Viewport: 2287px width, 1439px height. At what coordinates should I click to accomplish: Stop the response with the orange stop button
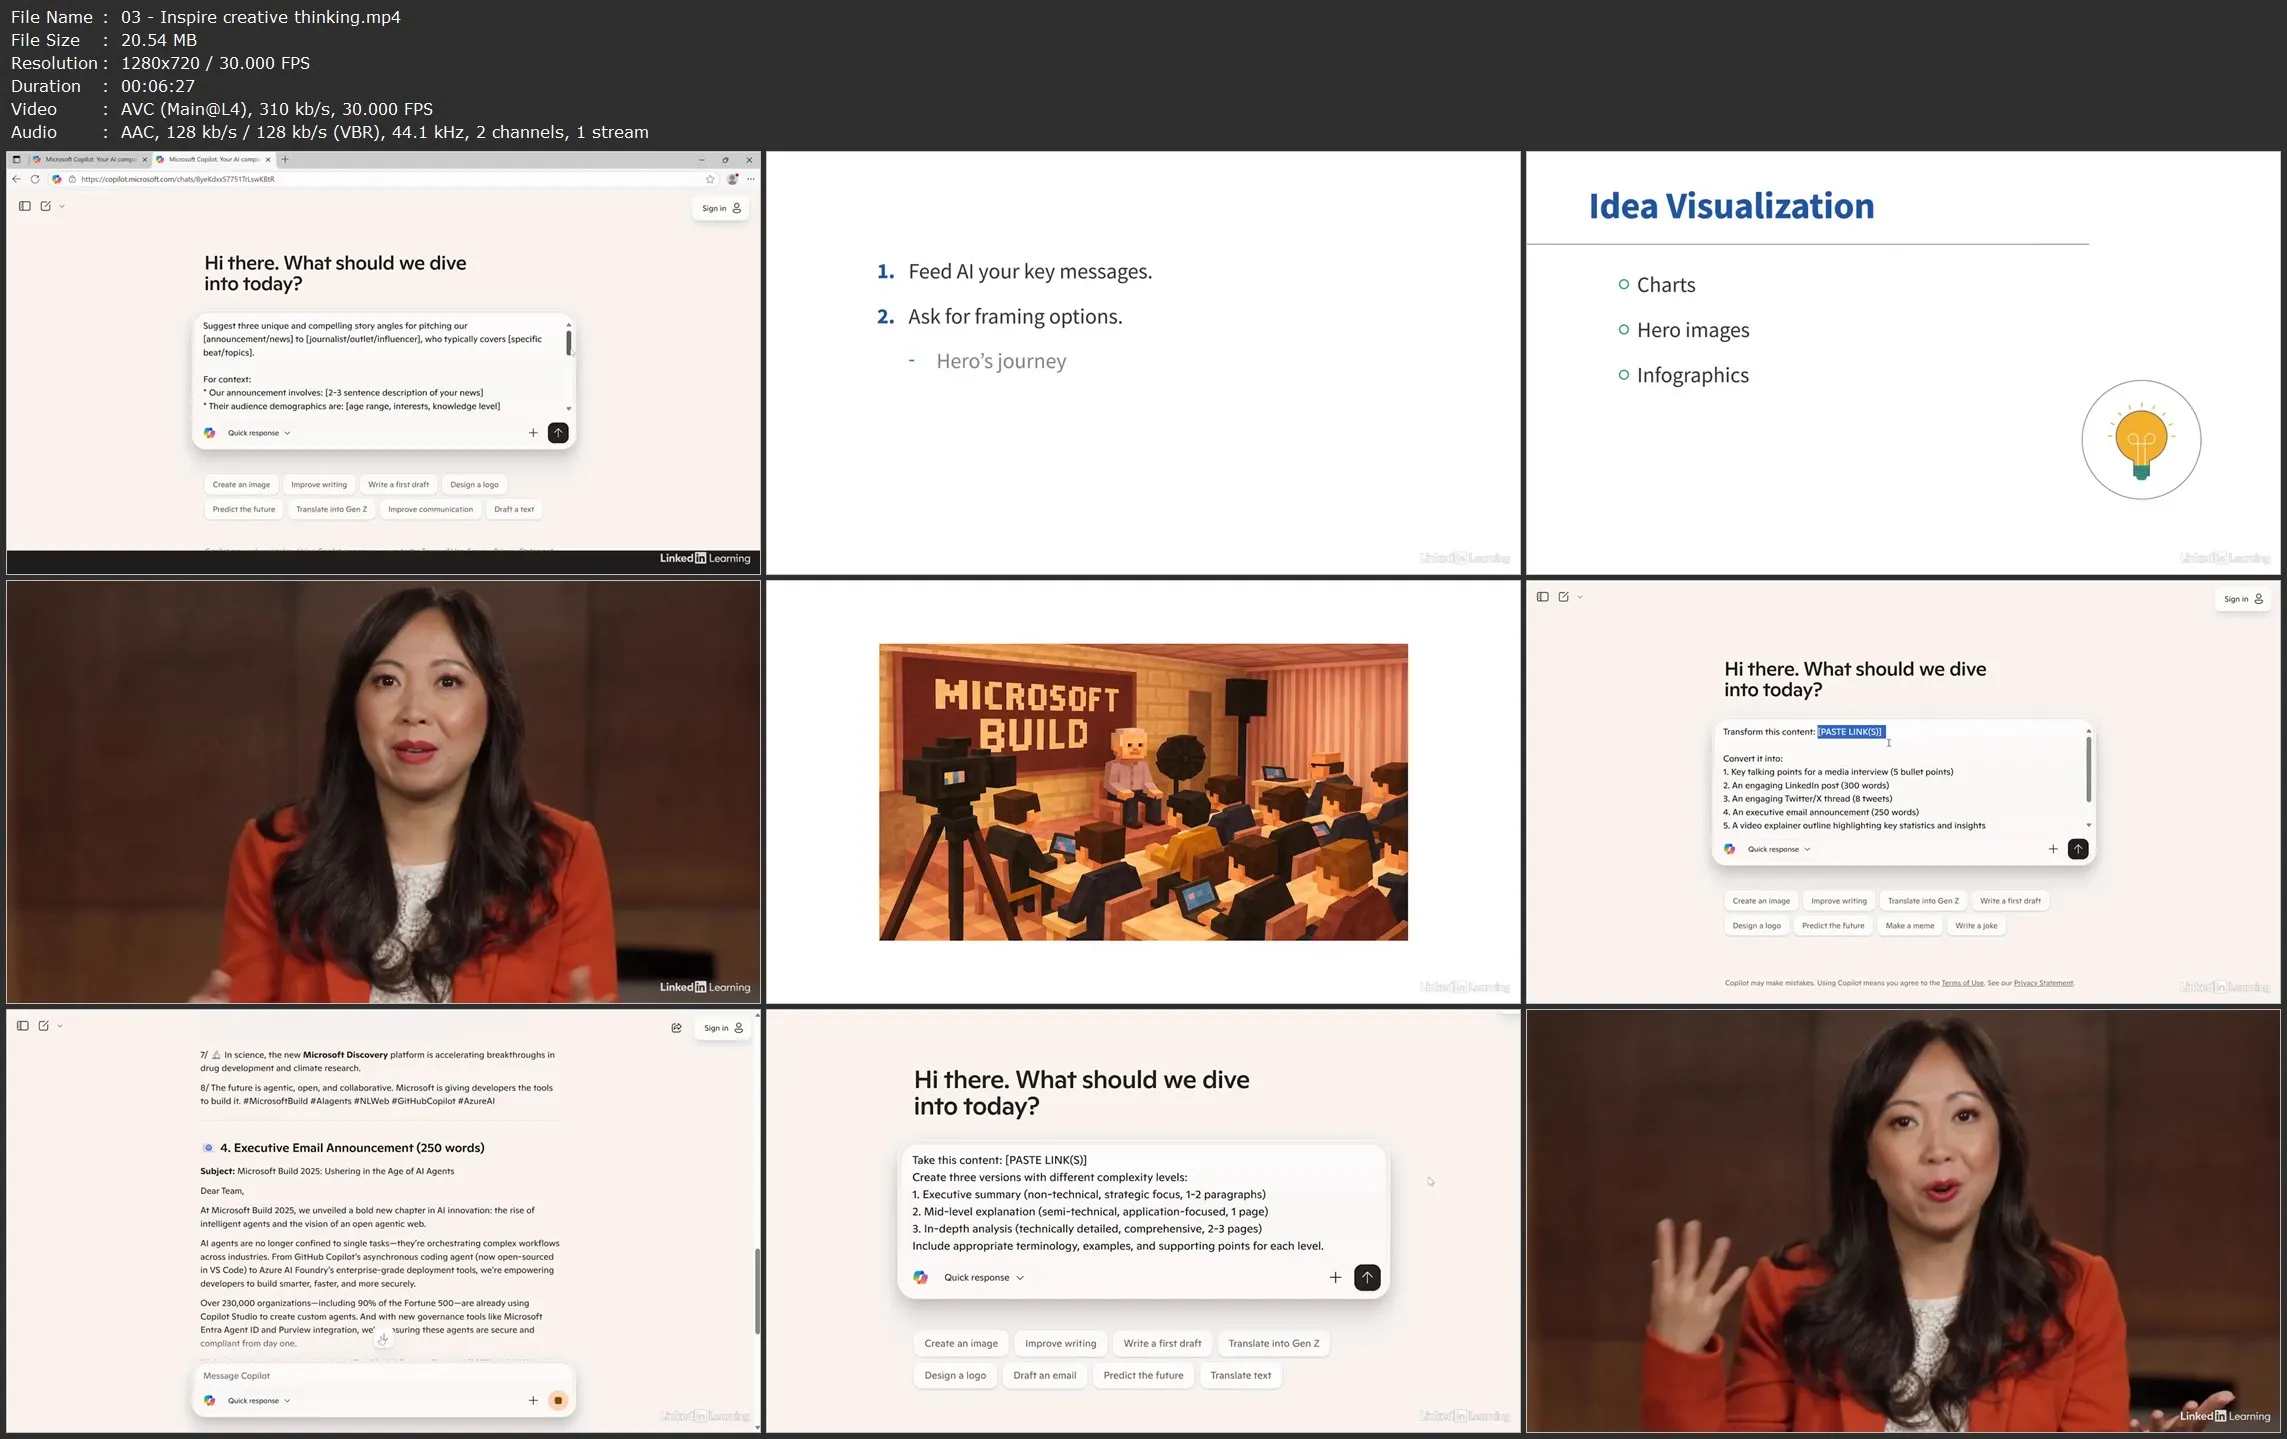tap(558, 1401)
